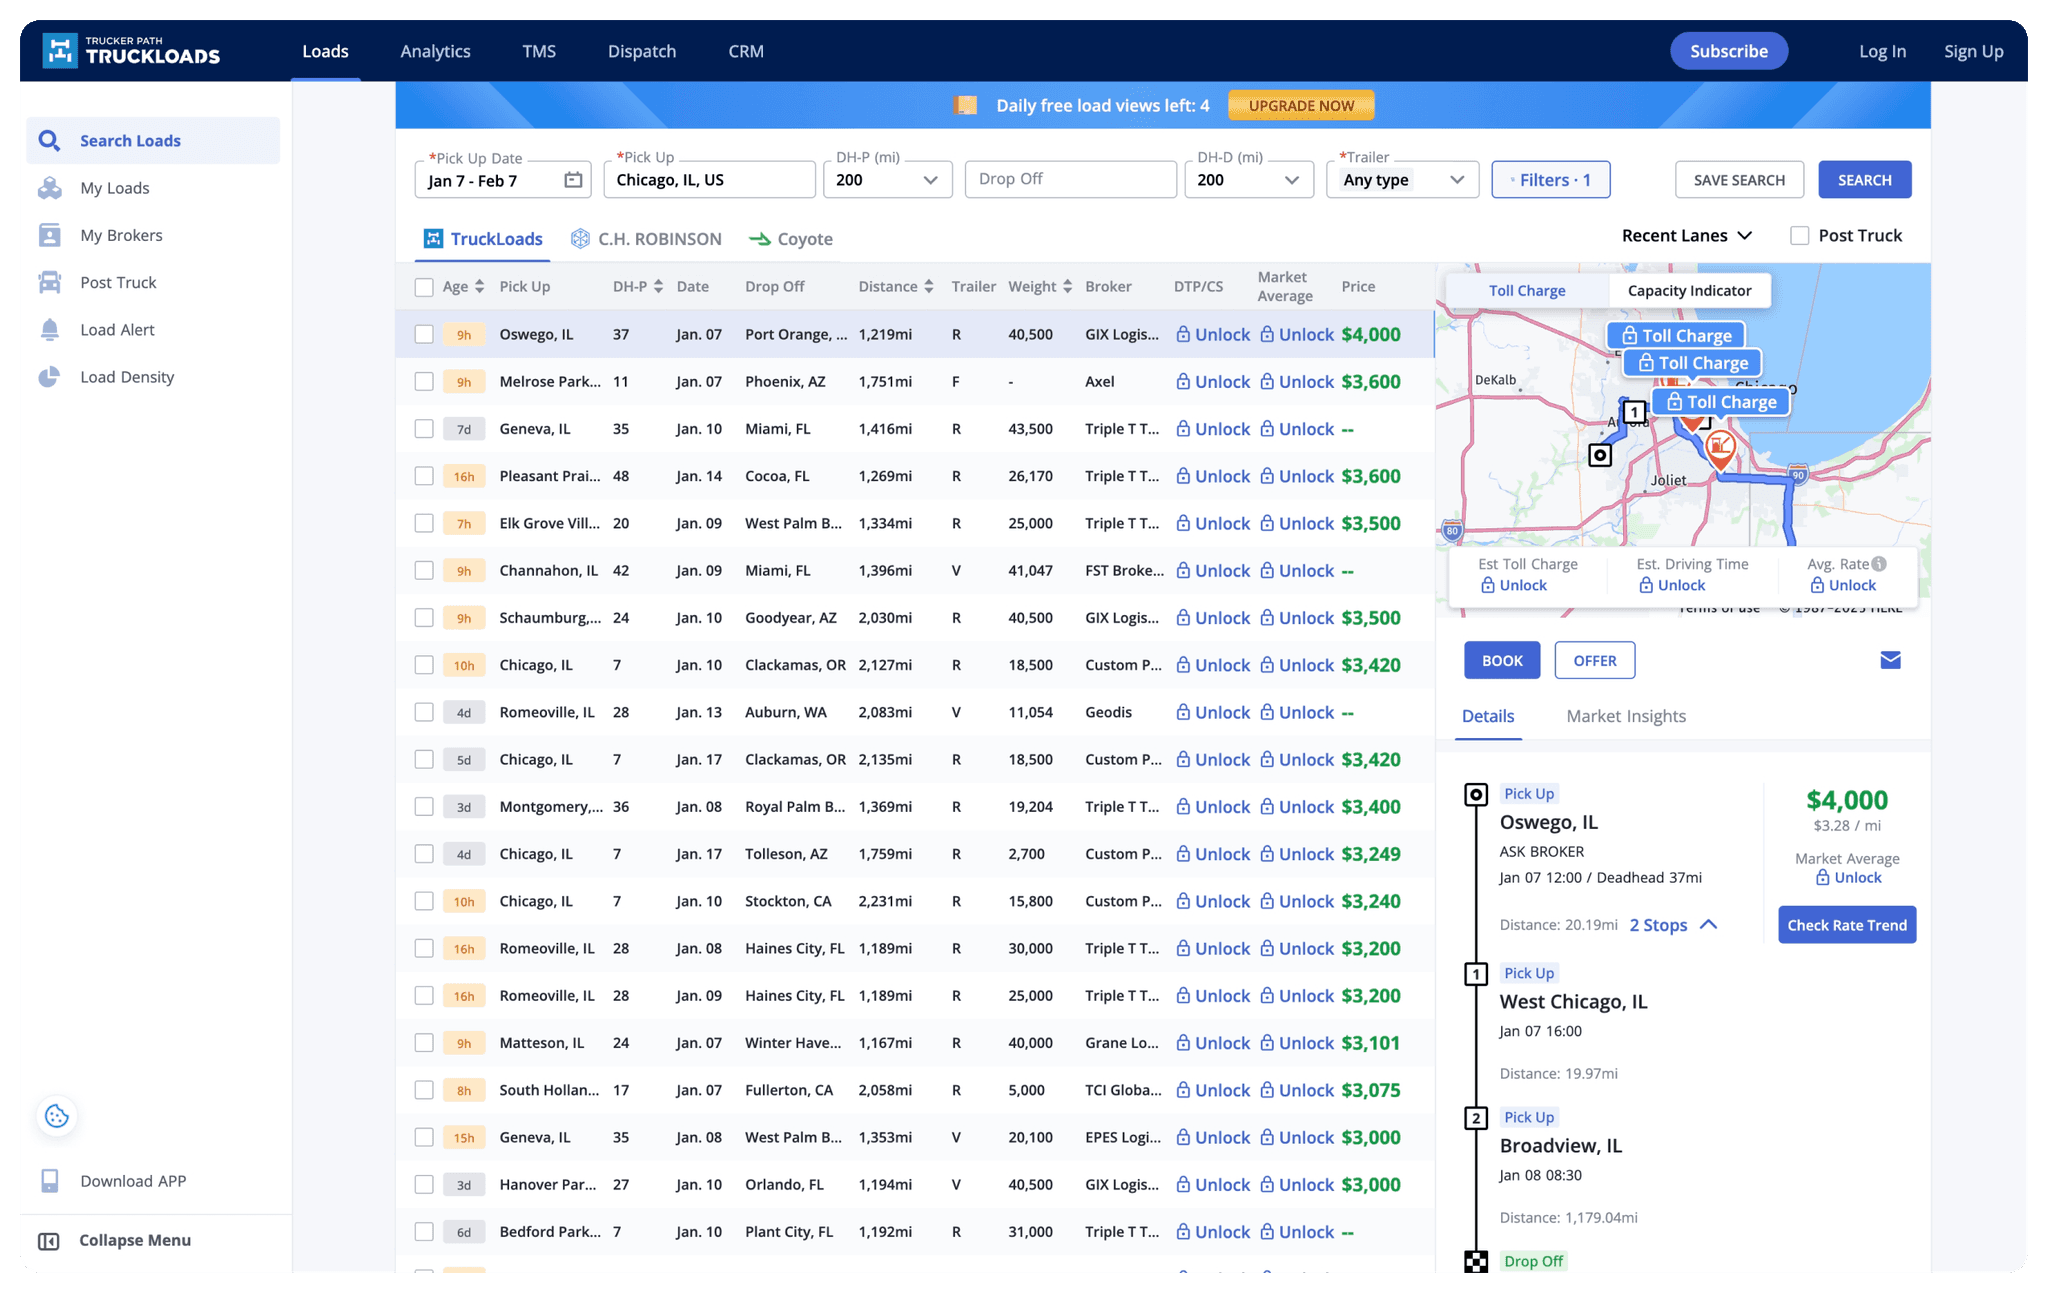This screenshot has height=1293, width=2048.
Task: Click the email envelope icon beside Book
Action: (1890, 660)
